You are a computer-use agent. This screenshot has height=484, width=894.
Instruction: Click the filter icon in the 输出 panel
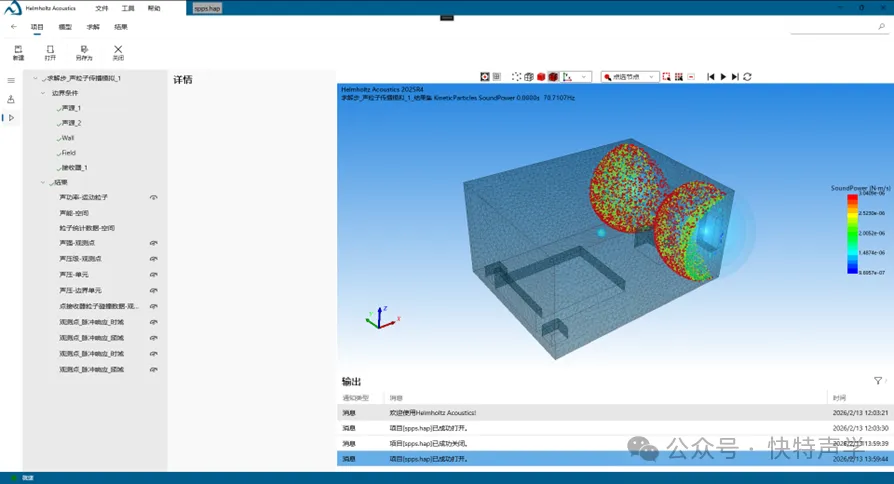point(878,381)
